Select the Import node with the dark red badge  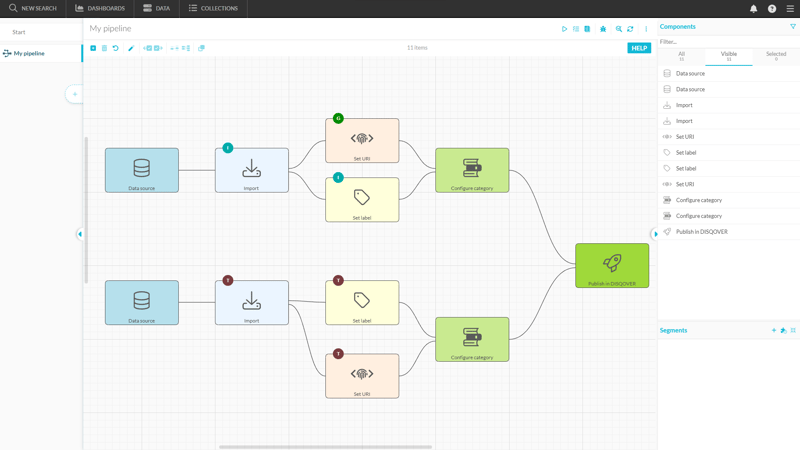252,303
